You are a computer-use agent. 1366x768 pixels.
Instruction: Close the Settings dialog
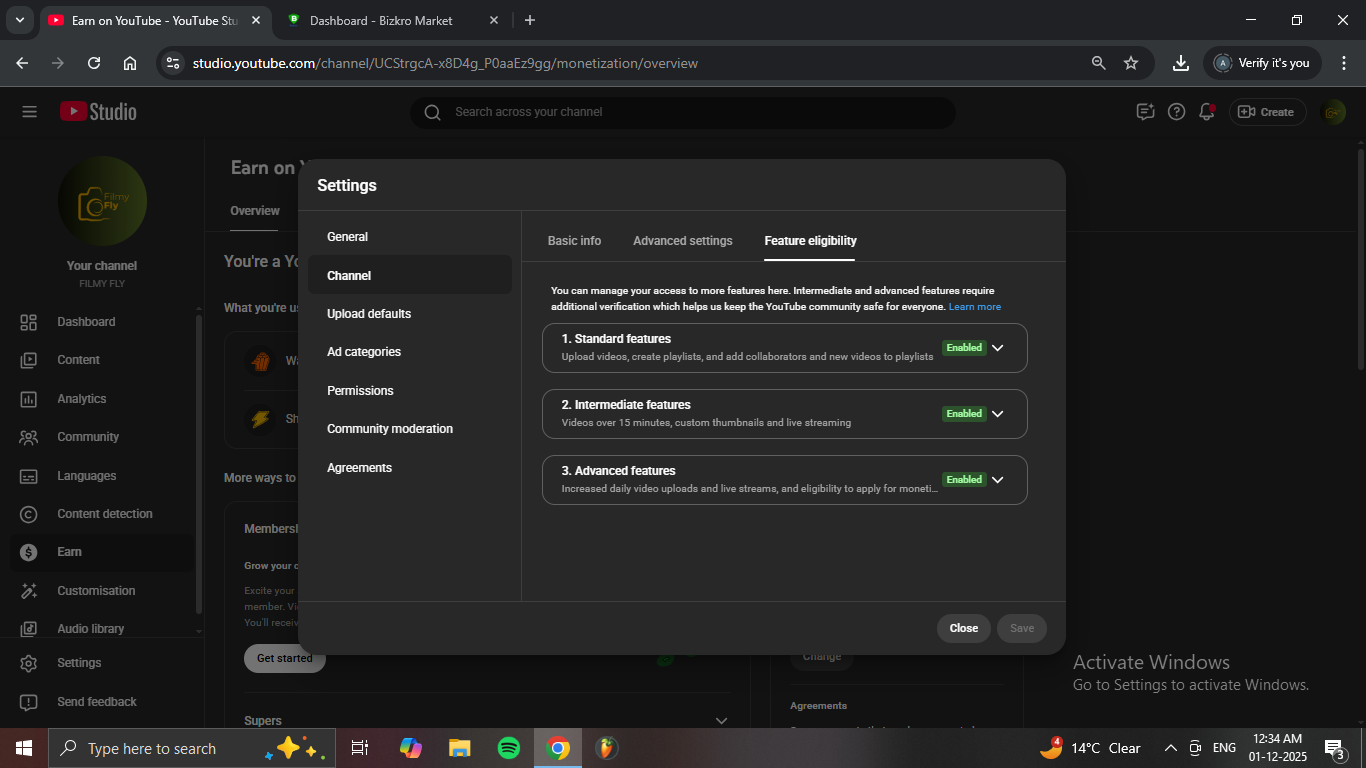(x=963, y=628)
